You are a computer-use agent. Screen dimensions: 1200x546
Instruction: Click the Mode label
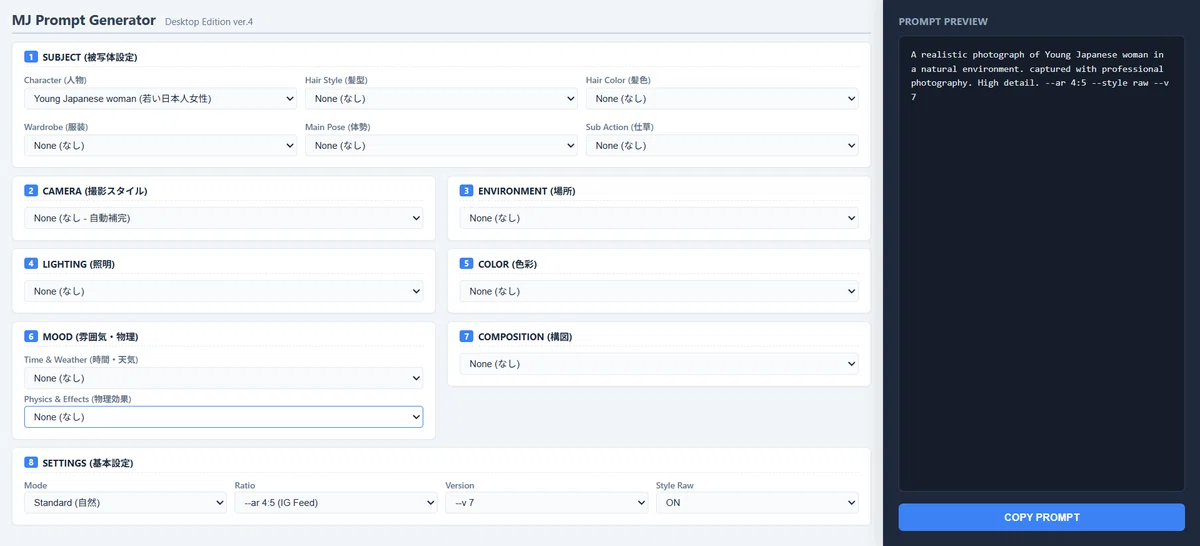(36, 485)
